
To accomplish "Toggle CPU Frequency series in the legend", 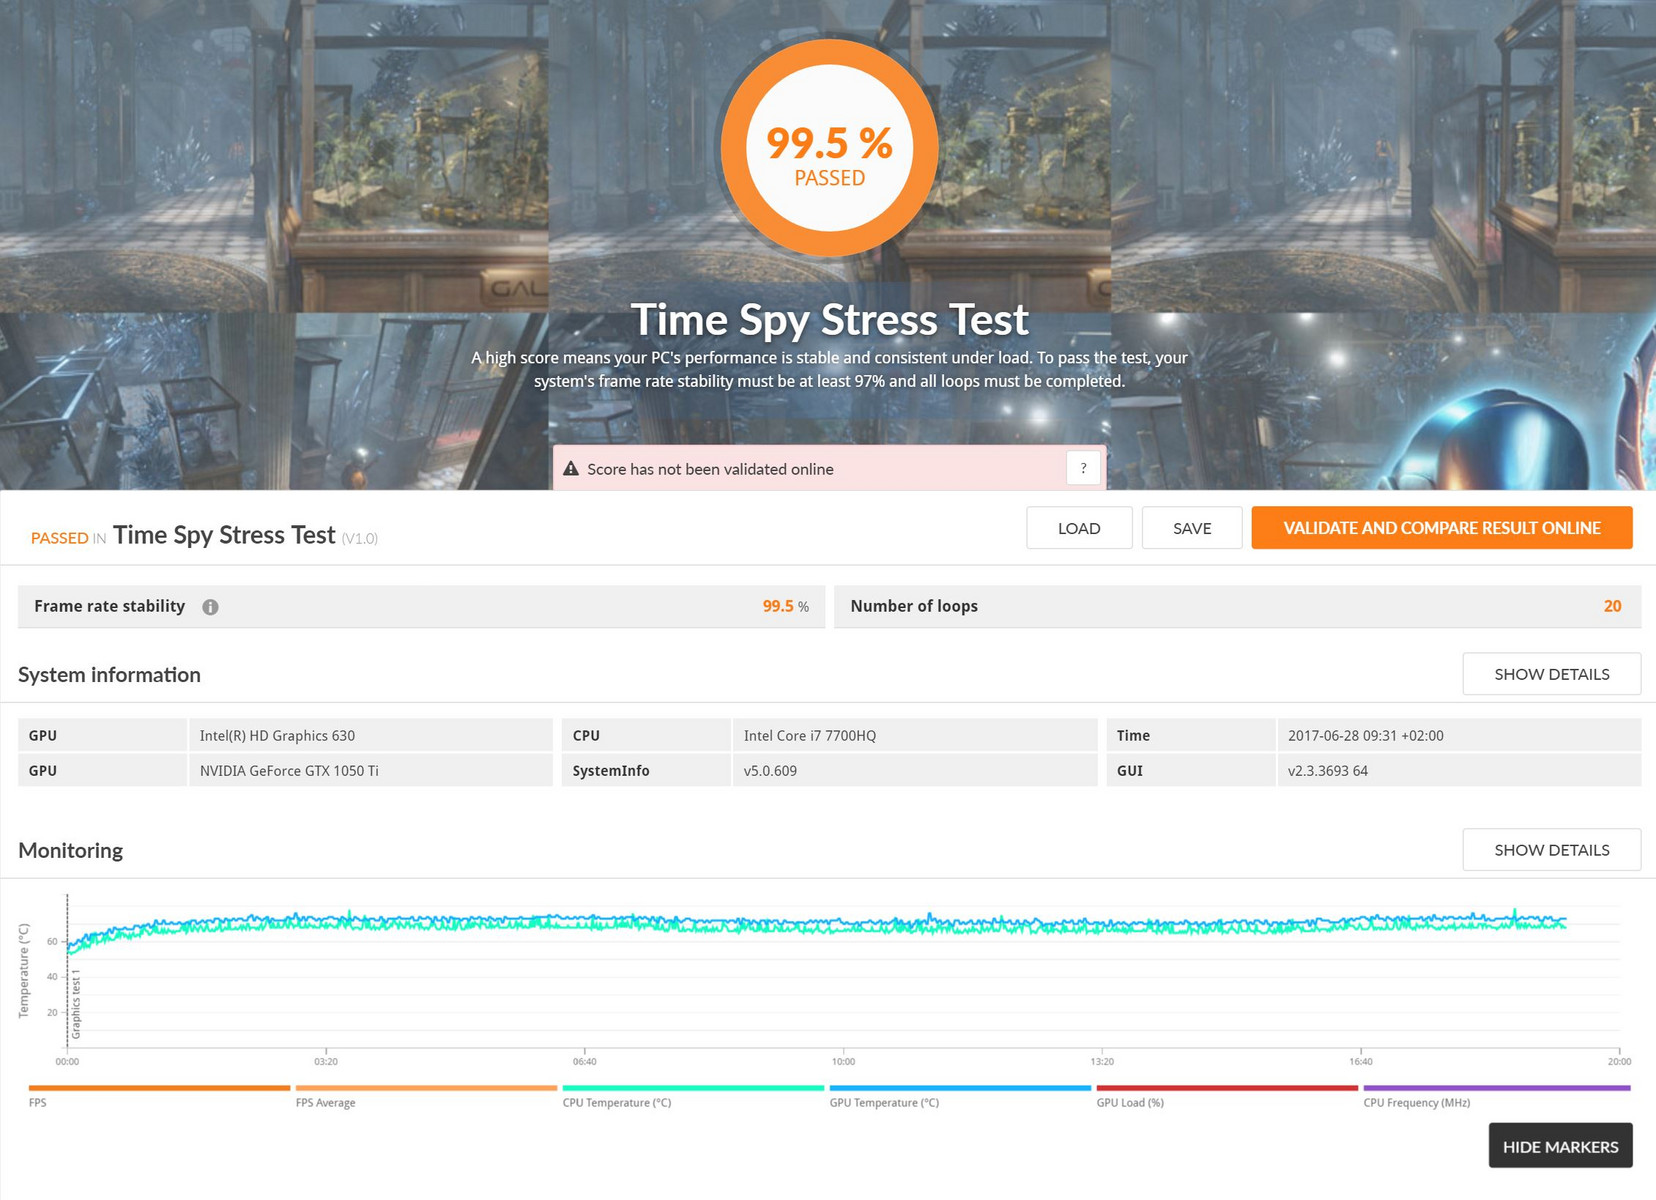I will point(1496,1089).
